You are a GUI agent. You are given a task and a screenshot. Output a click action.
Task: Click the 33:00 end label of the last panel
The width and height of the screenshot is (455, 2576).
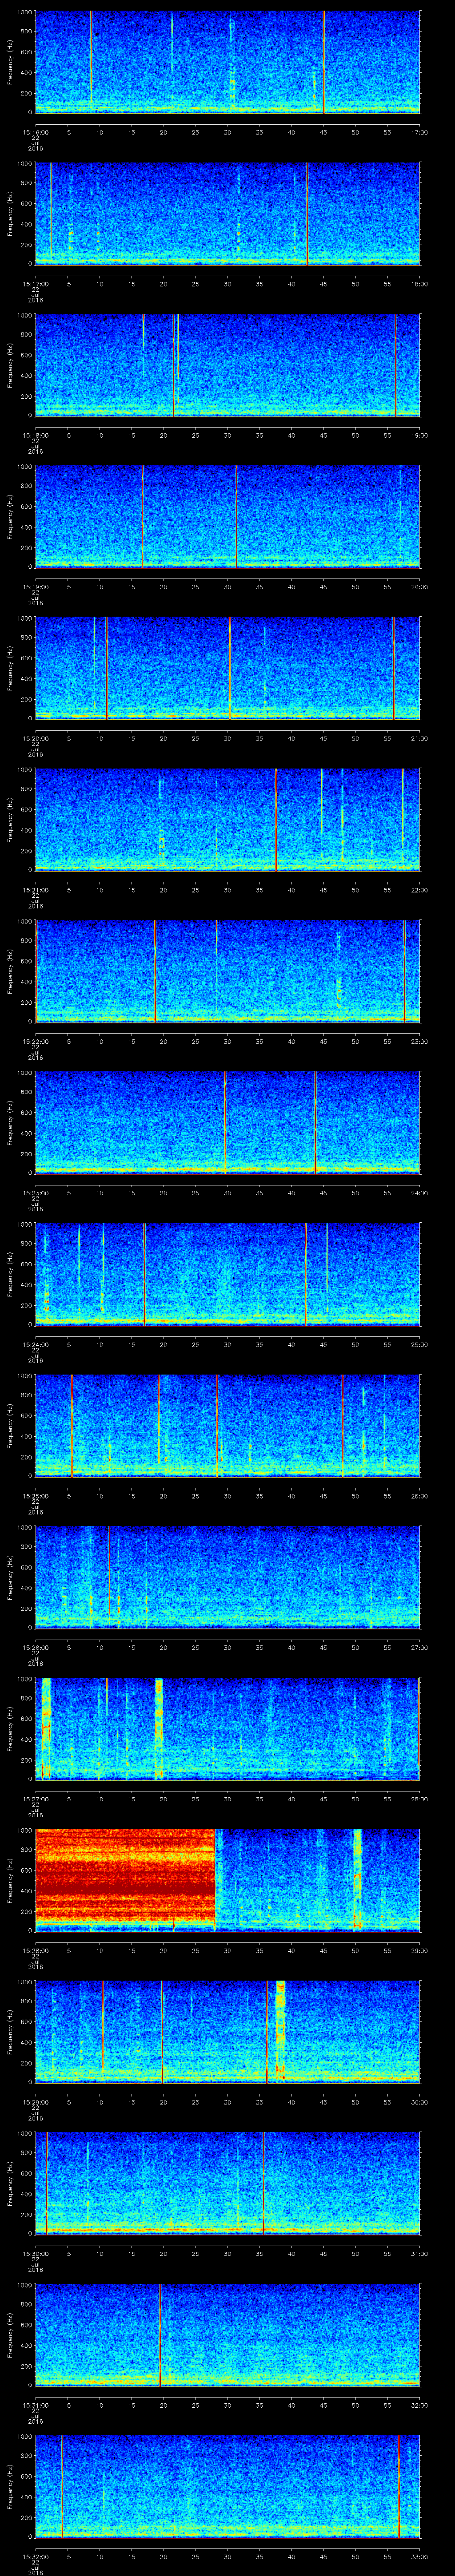419,2556
